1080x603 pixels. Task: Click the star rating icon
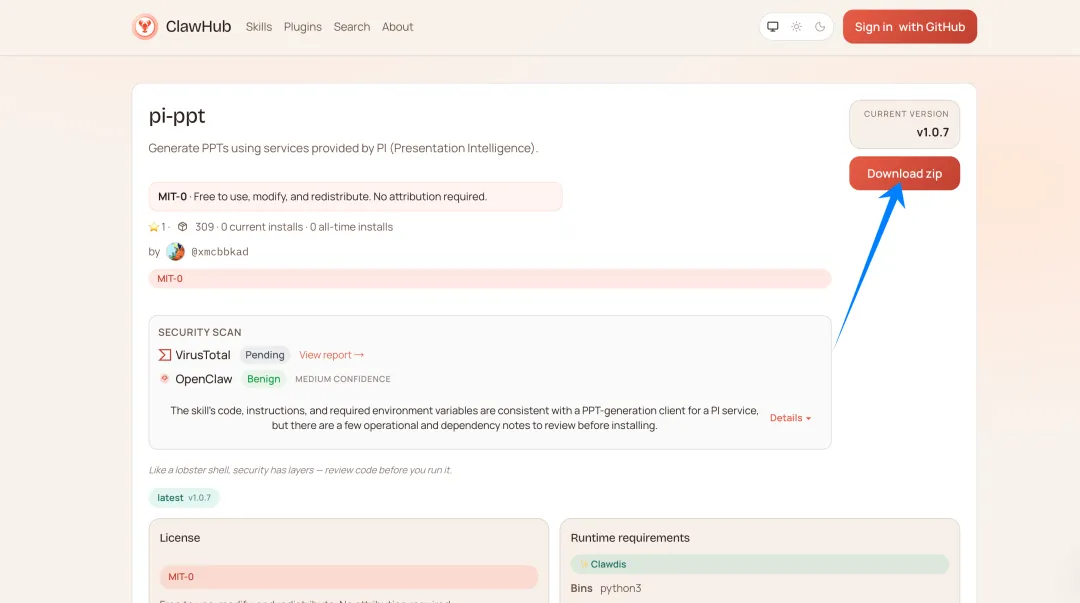(154, 227)
